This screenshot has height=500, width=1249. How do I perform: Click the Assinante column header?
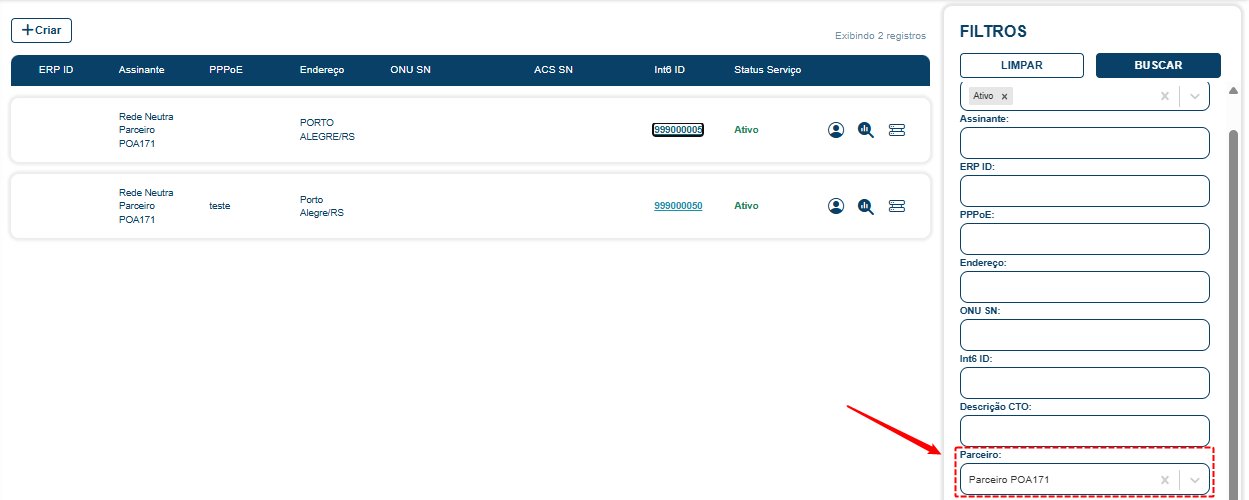tap(141, 70)
